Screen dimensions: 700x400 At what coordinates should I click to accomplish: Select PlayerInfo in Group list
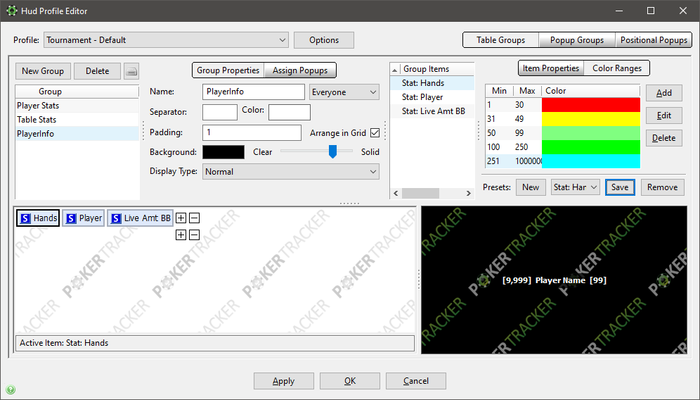pyautogui.click(x=77, y=133)
